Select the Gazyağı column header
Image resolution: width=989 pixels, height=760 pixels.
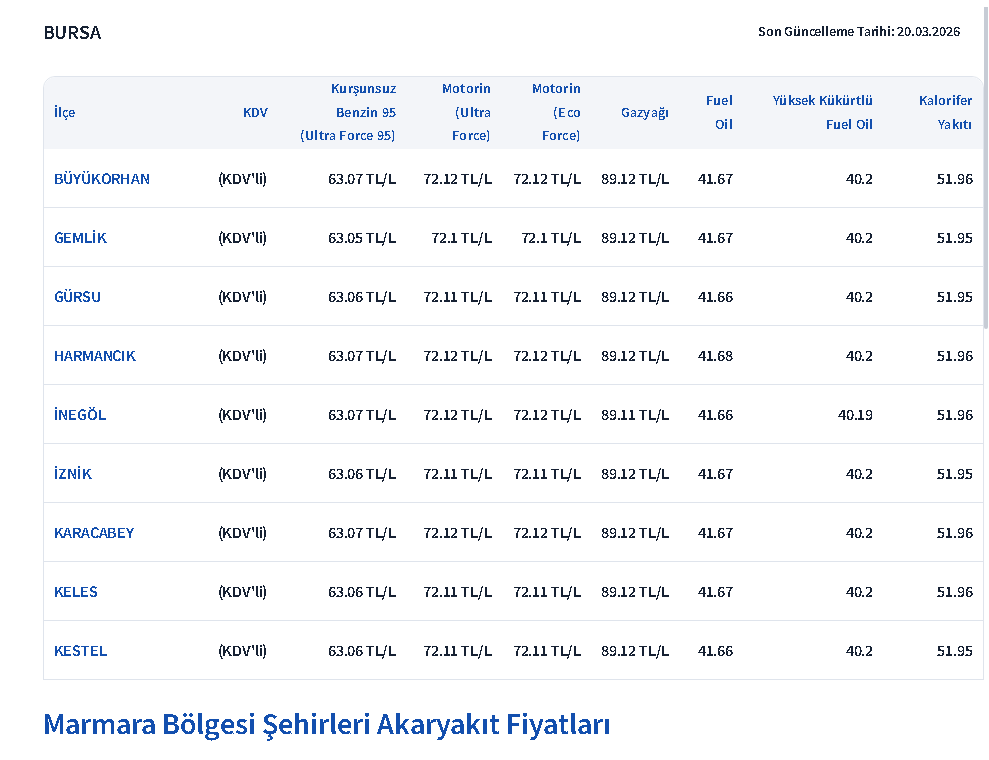point(645,112)
